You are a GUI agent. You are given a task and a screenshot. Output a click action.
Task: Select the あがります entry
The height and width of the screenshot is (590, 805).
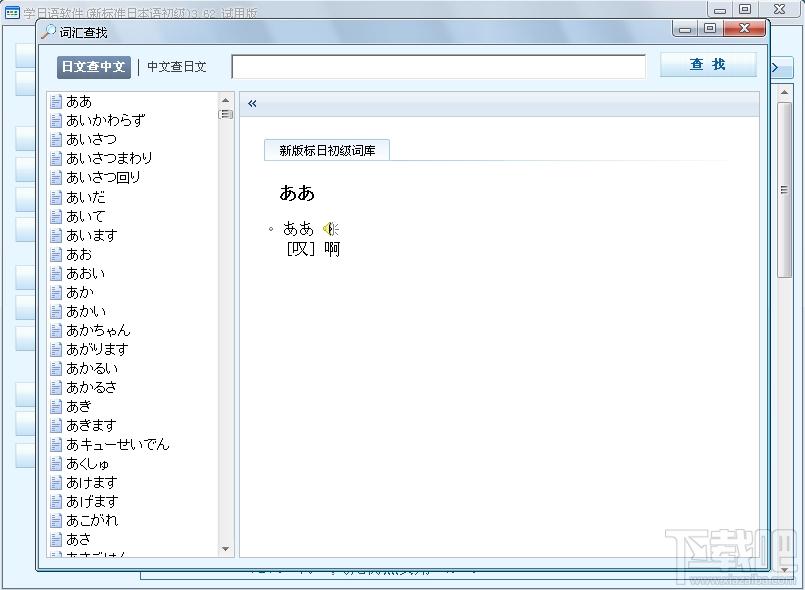(x=97, y=349)
